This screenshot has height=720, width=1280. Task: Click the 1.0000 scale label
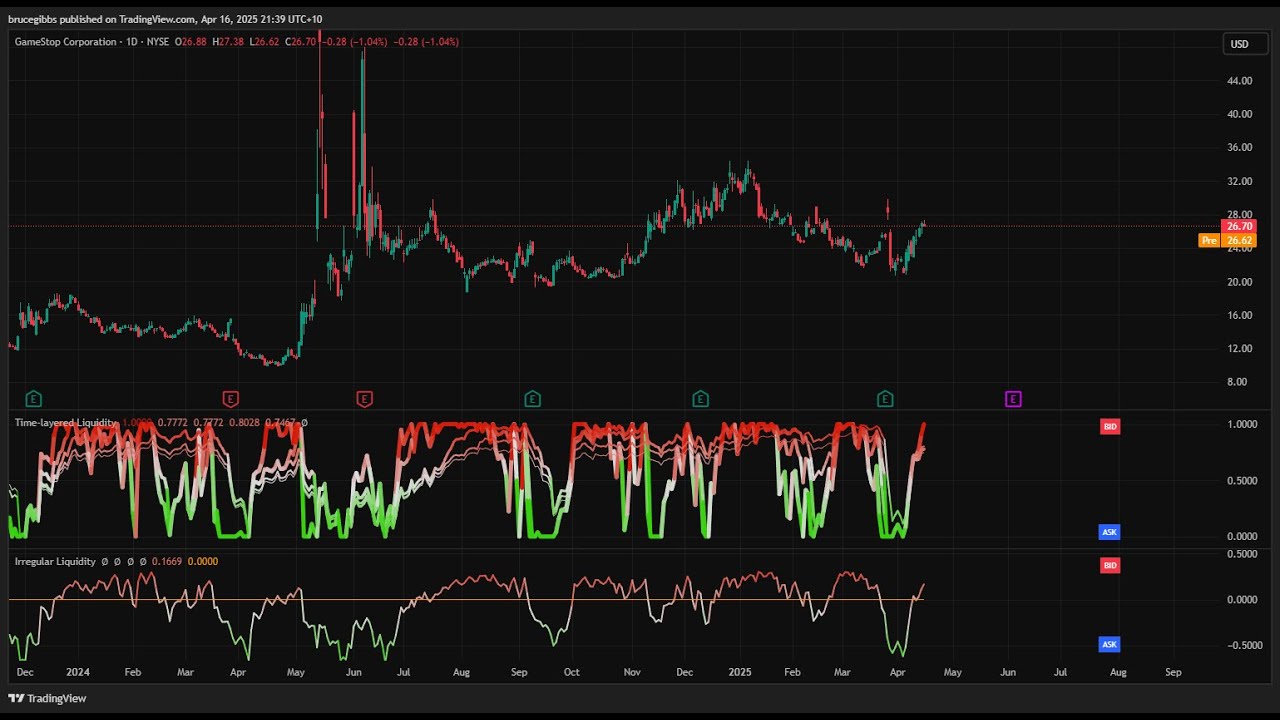click(1241, 425)
